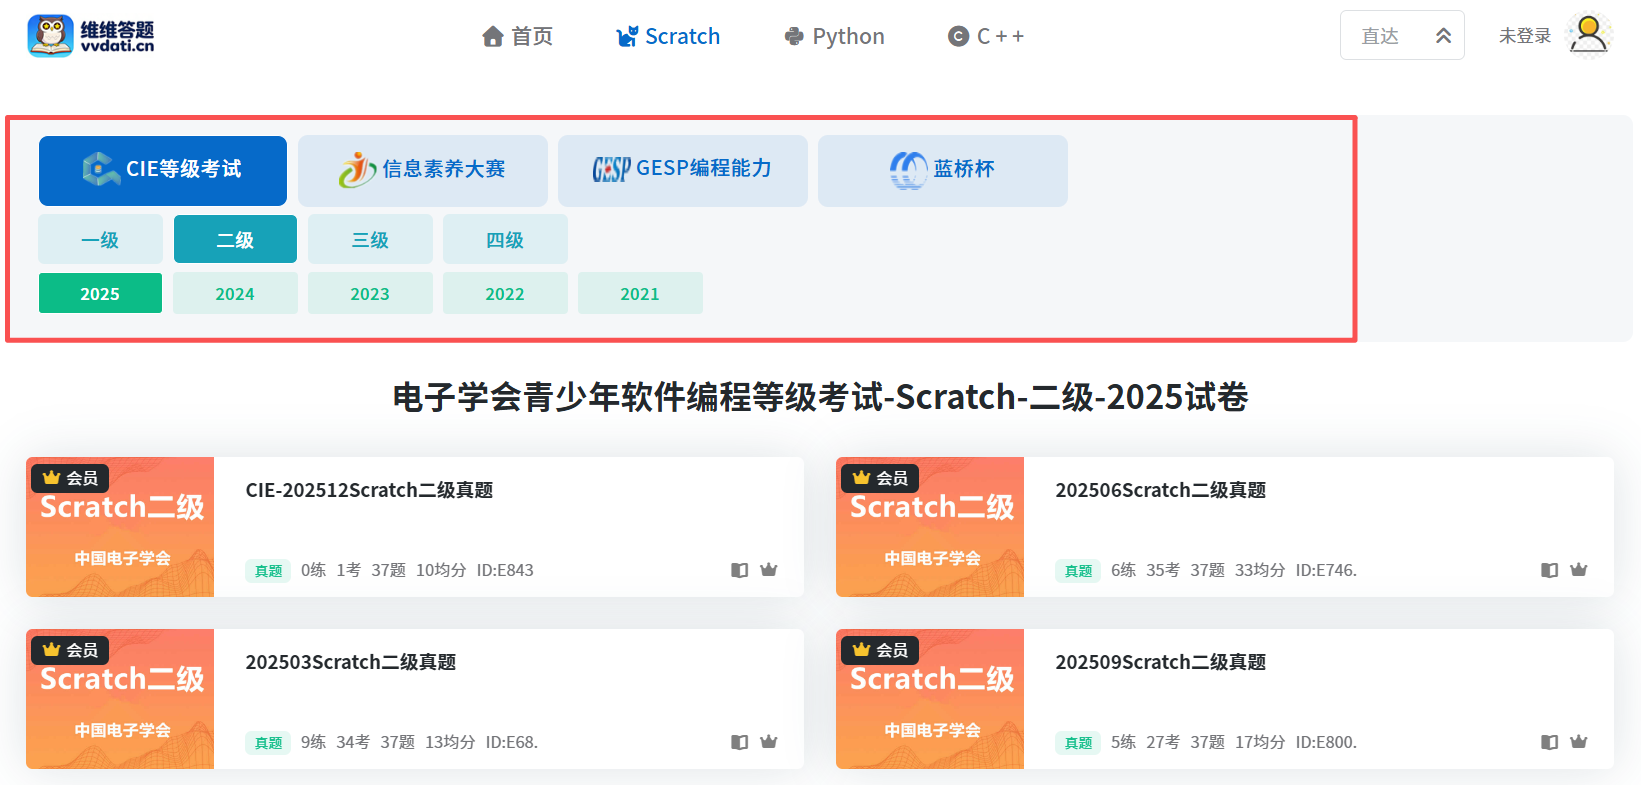Open the Python navigation menu
Viewport: 1641px width, 785px height.
pos(834,37)
